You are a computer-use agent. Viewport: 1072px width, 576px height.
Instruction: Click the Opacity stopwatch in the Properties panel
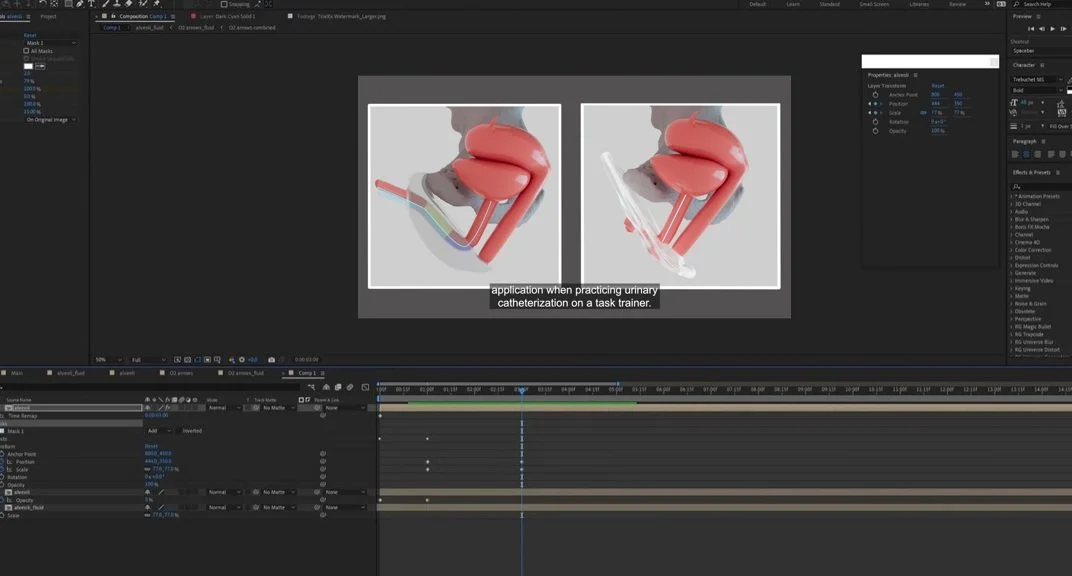tap(875, 131)
